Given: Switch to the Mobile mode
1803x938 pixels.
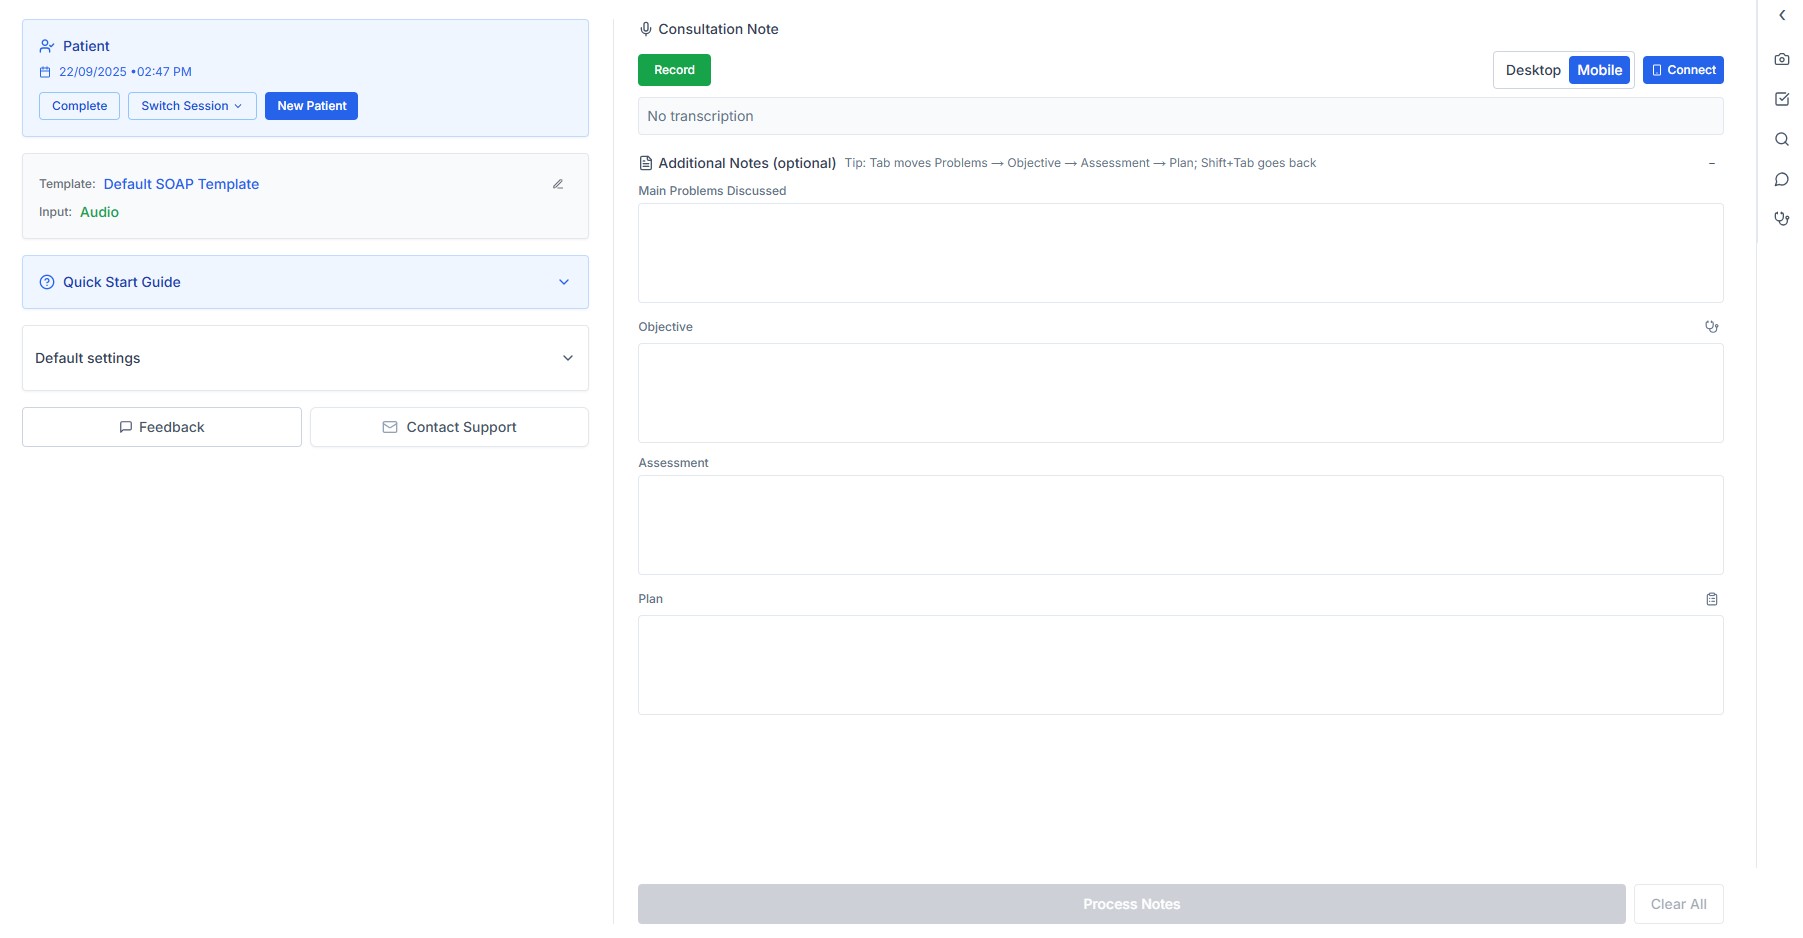Looking at the screenshot, I should click(1599, 70).
